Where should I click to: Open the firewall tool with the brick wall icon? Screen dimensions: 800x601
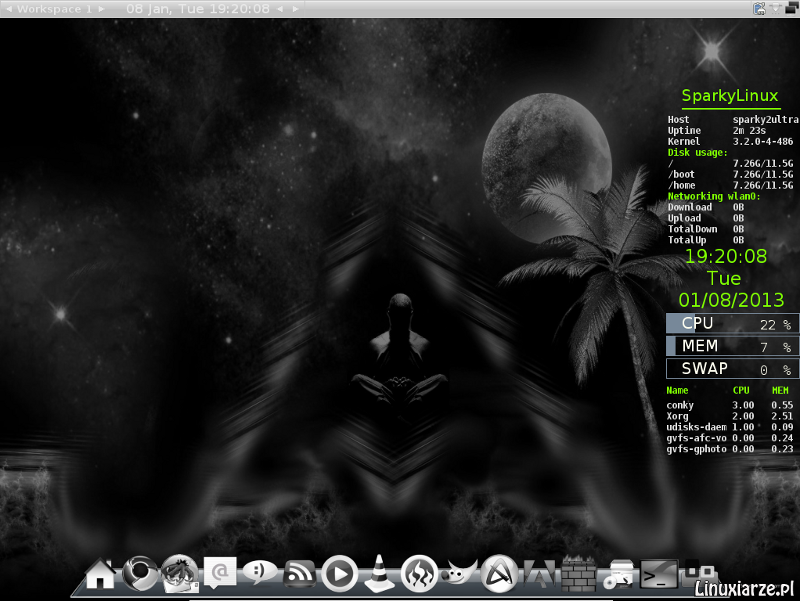(578, 575)
